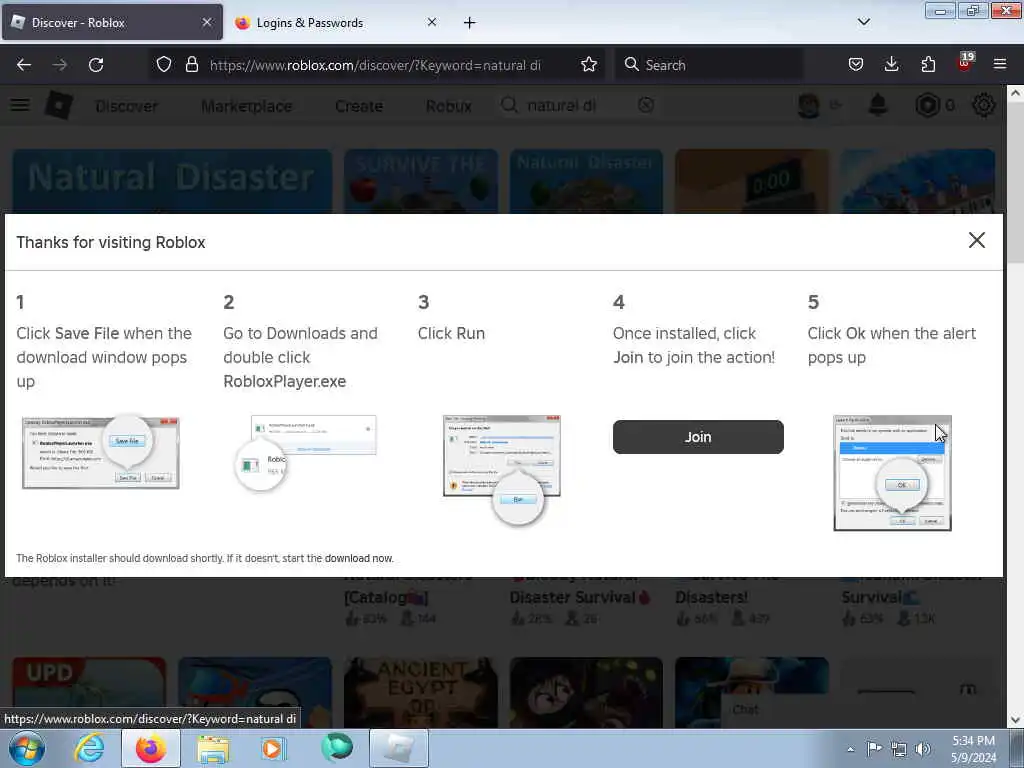Screen dimensions: 1024x768
Task: Click the browser forward arrow
Action: coord(59,65)
